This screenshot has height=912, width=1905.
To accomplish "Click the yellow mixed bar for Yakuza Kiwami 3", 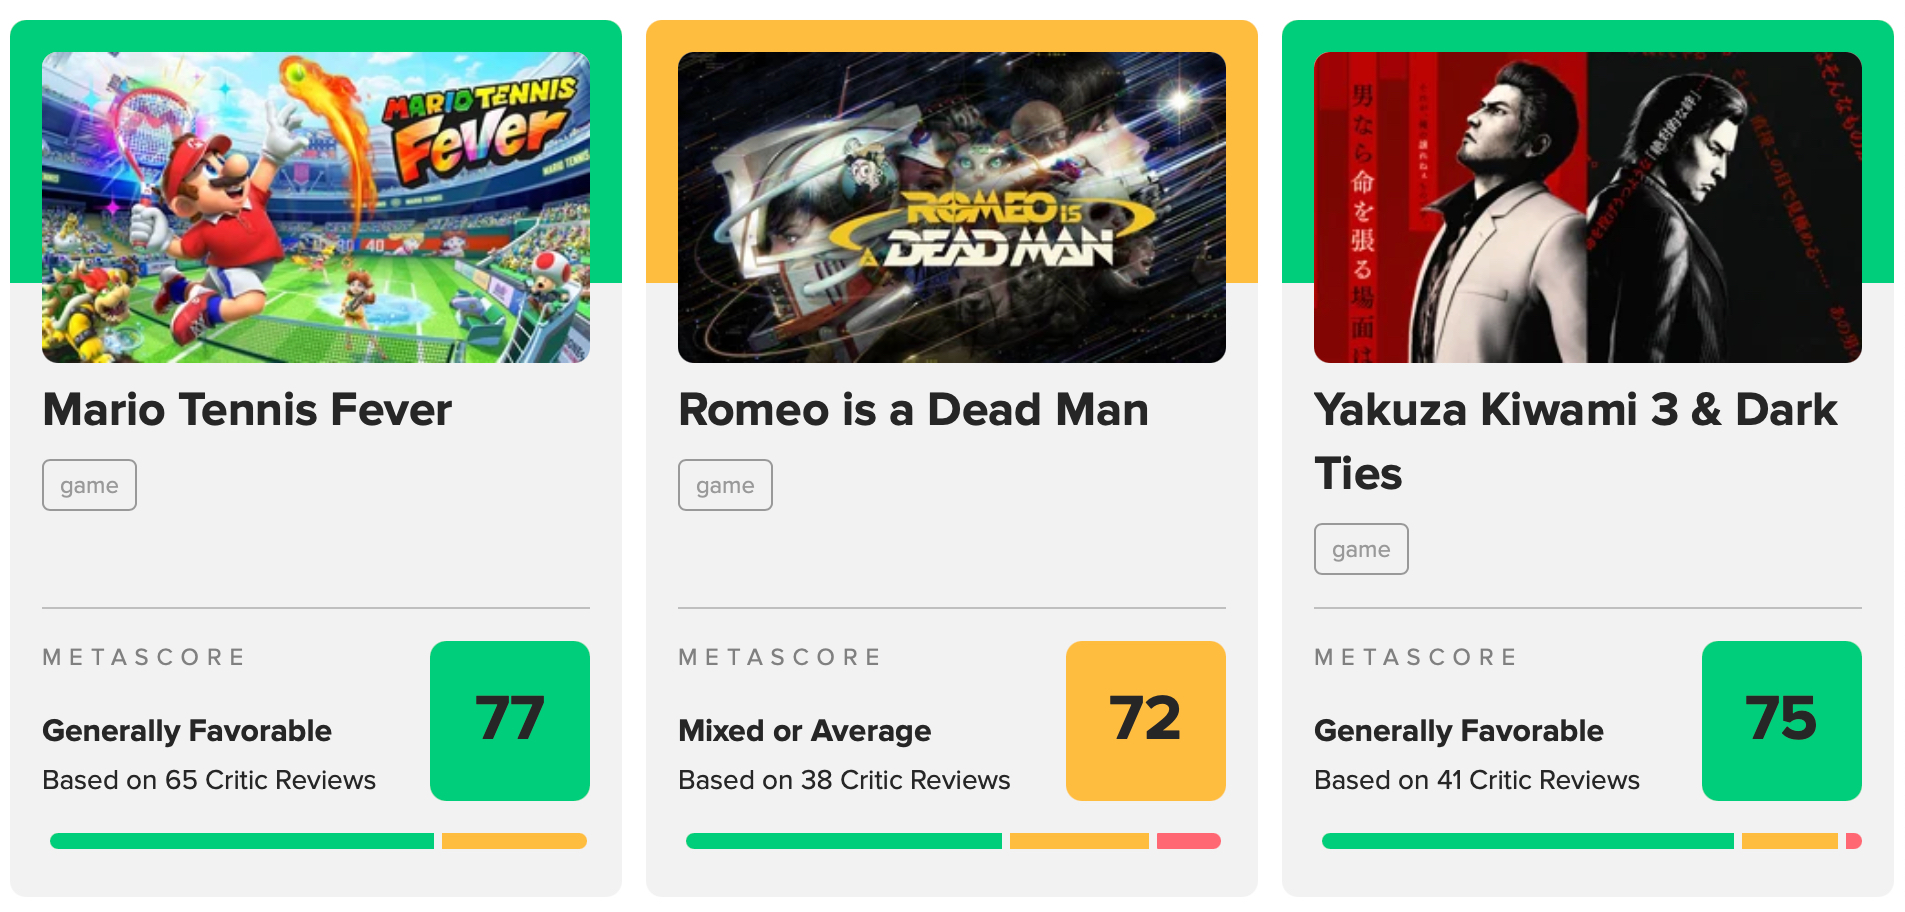I will point(1789,841).
